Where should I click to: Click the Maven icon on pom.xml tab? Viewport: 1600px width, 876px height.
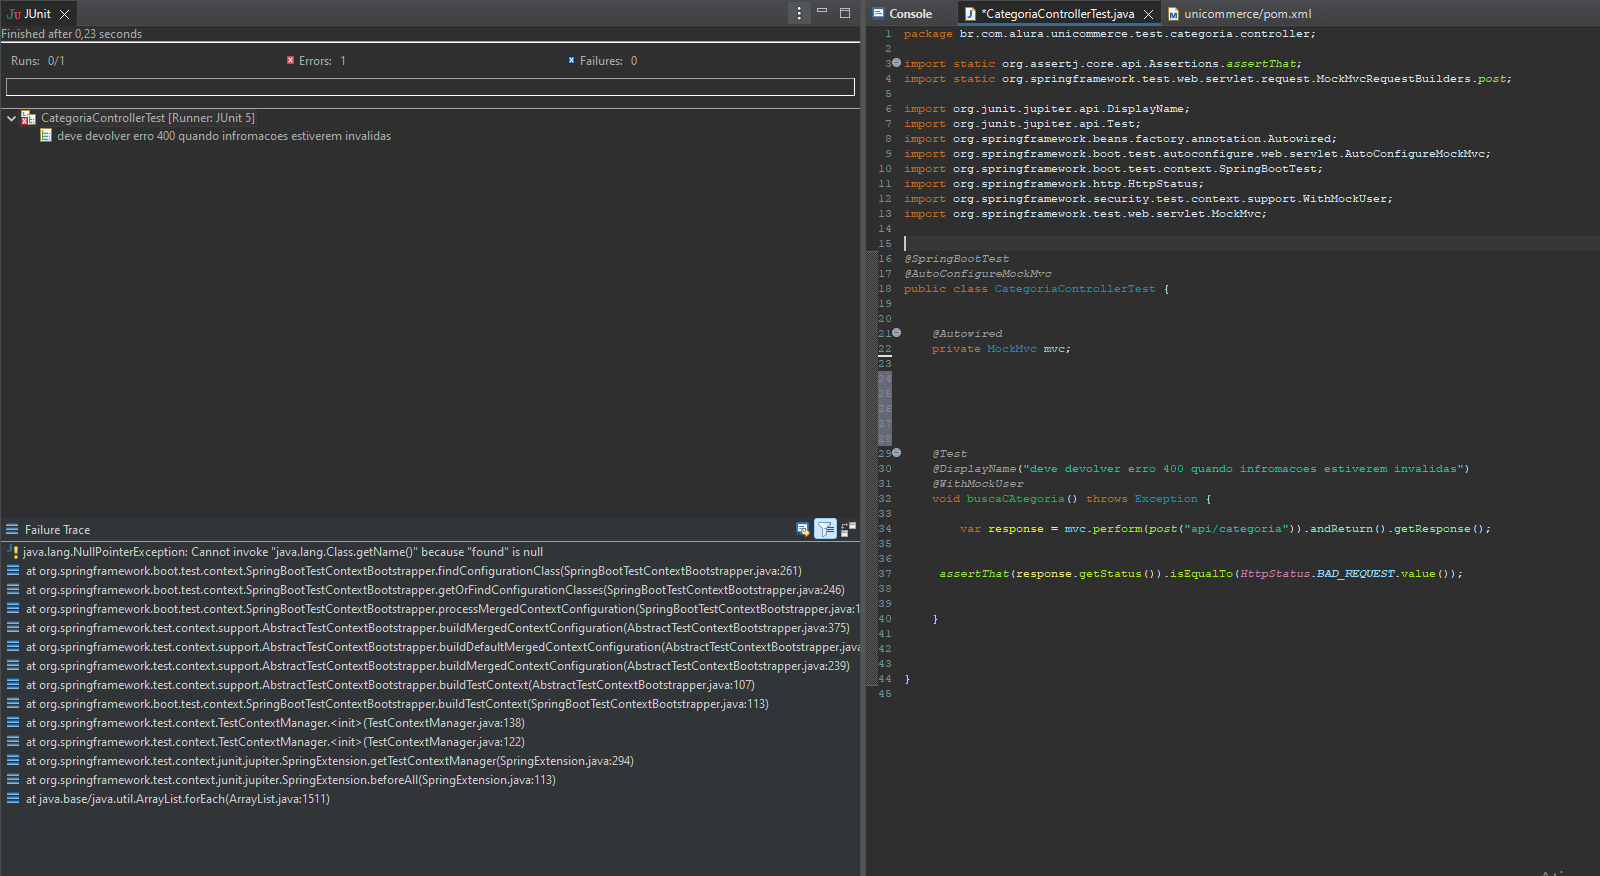click(1174, 14)
